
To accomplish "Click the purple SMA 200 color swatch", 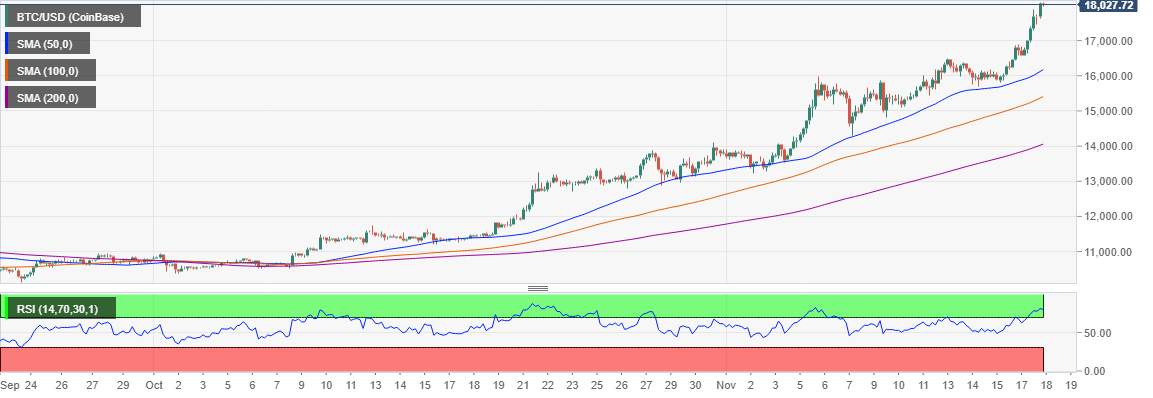I will (7, 97).
